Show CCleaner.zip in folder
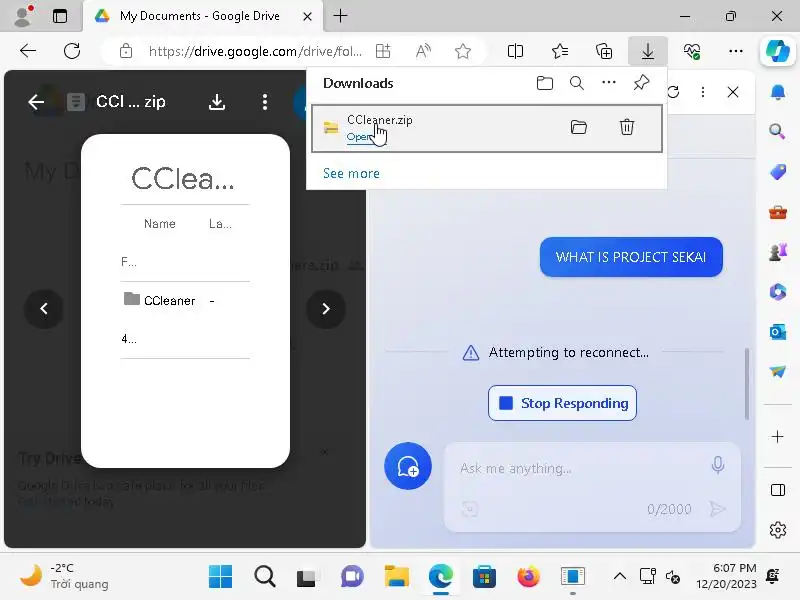800x600 pixels. click(x=579, y=127)
